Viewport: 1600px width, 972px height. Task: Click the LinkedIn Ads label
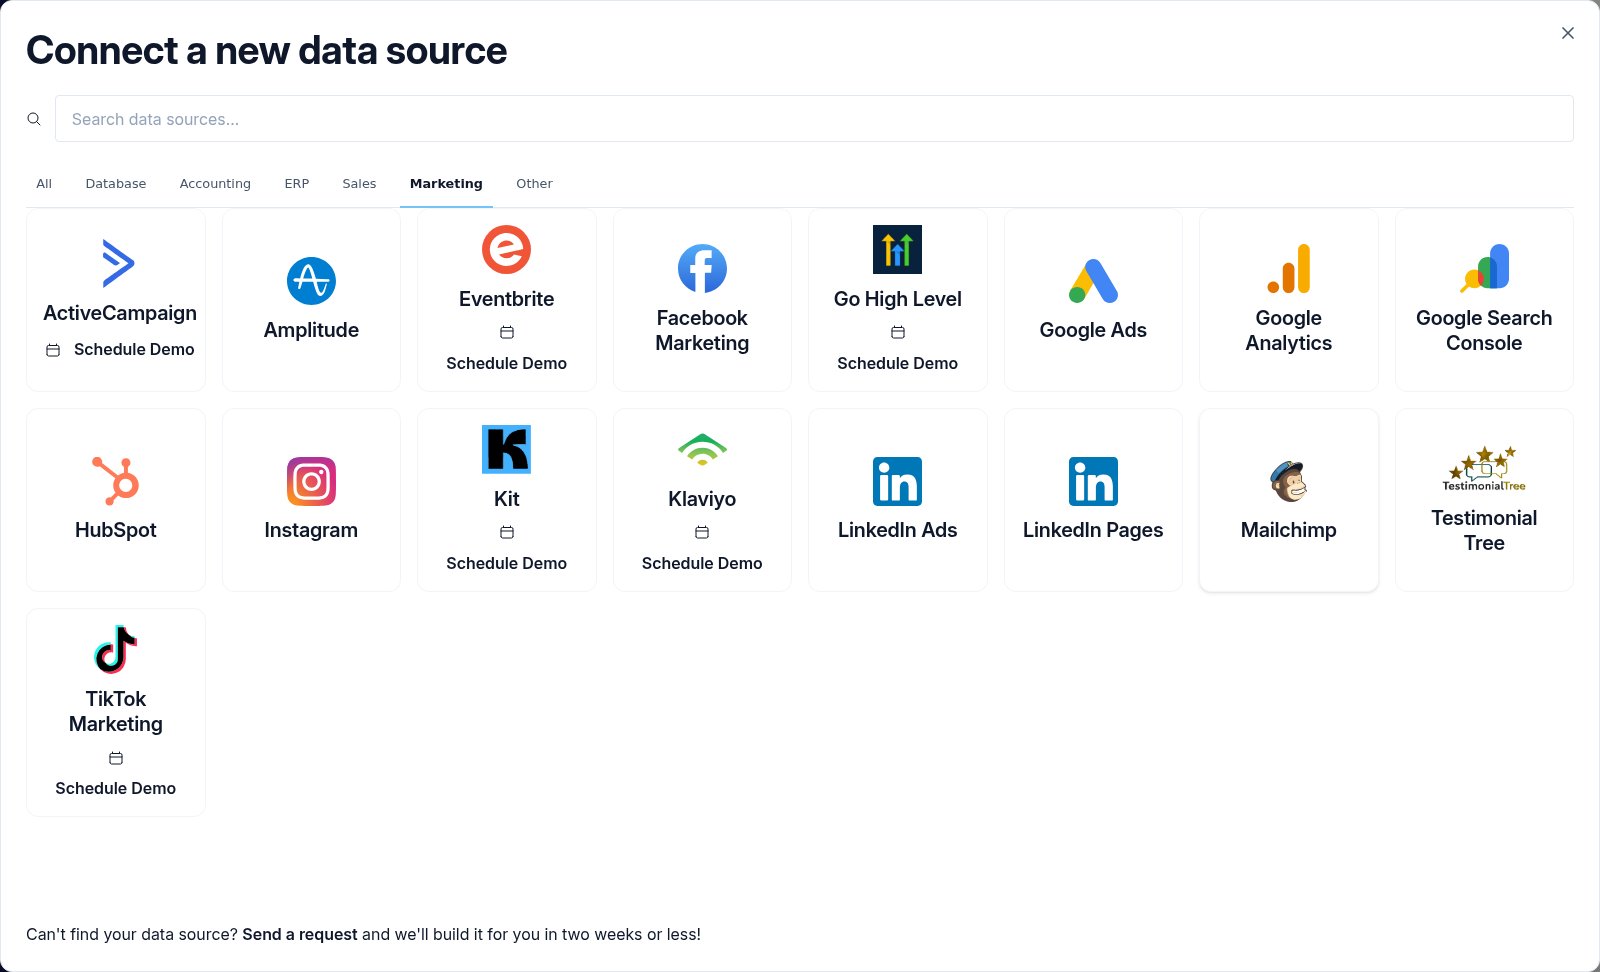[x=897, y=530]
